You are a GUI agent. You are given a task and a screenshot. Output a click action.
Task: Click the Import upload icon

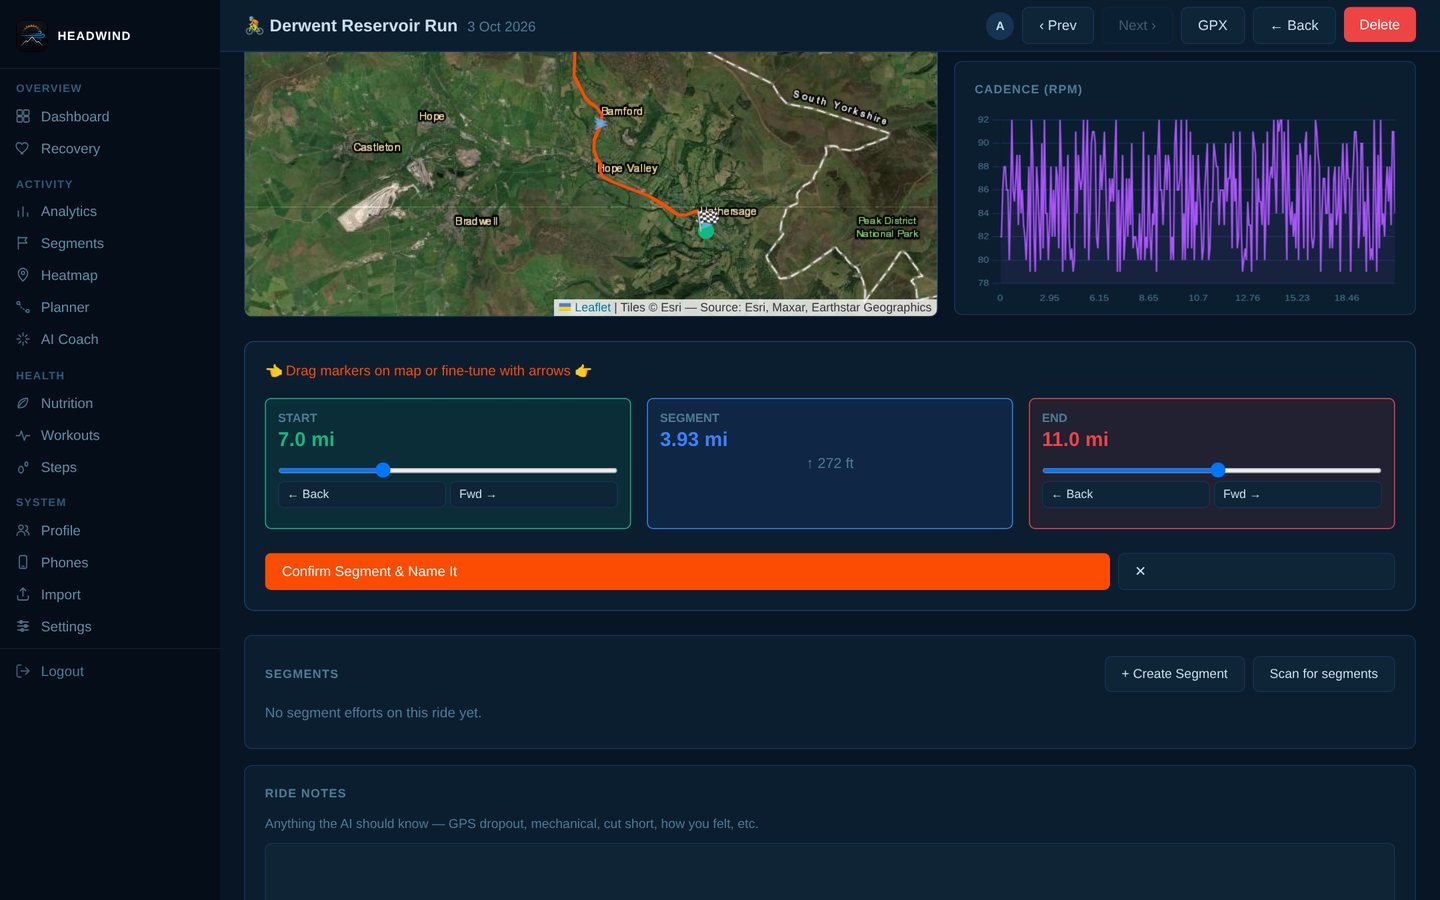[23, 594]
